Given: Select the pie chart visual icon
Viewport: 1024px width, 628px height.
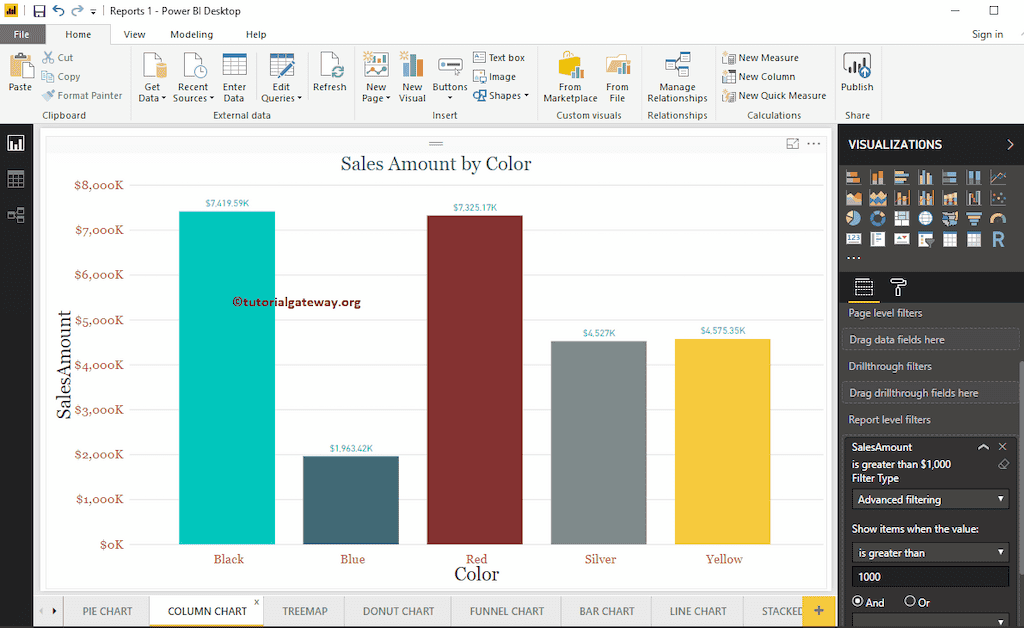Looking at the screenshot, I should [853, 219].
